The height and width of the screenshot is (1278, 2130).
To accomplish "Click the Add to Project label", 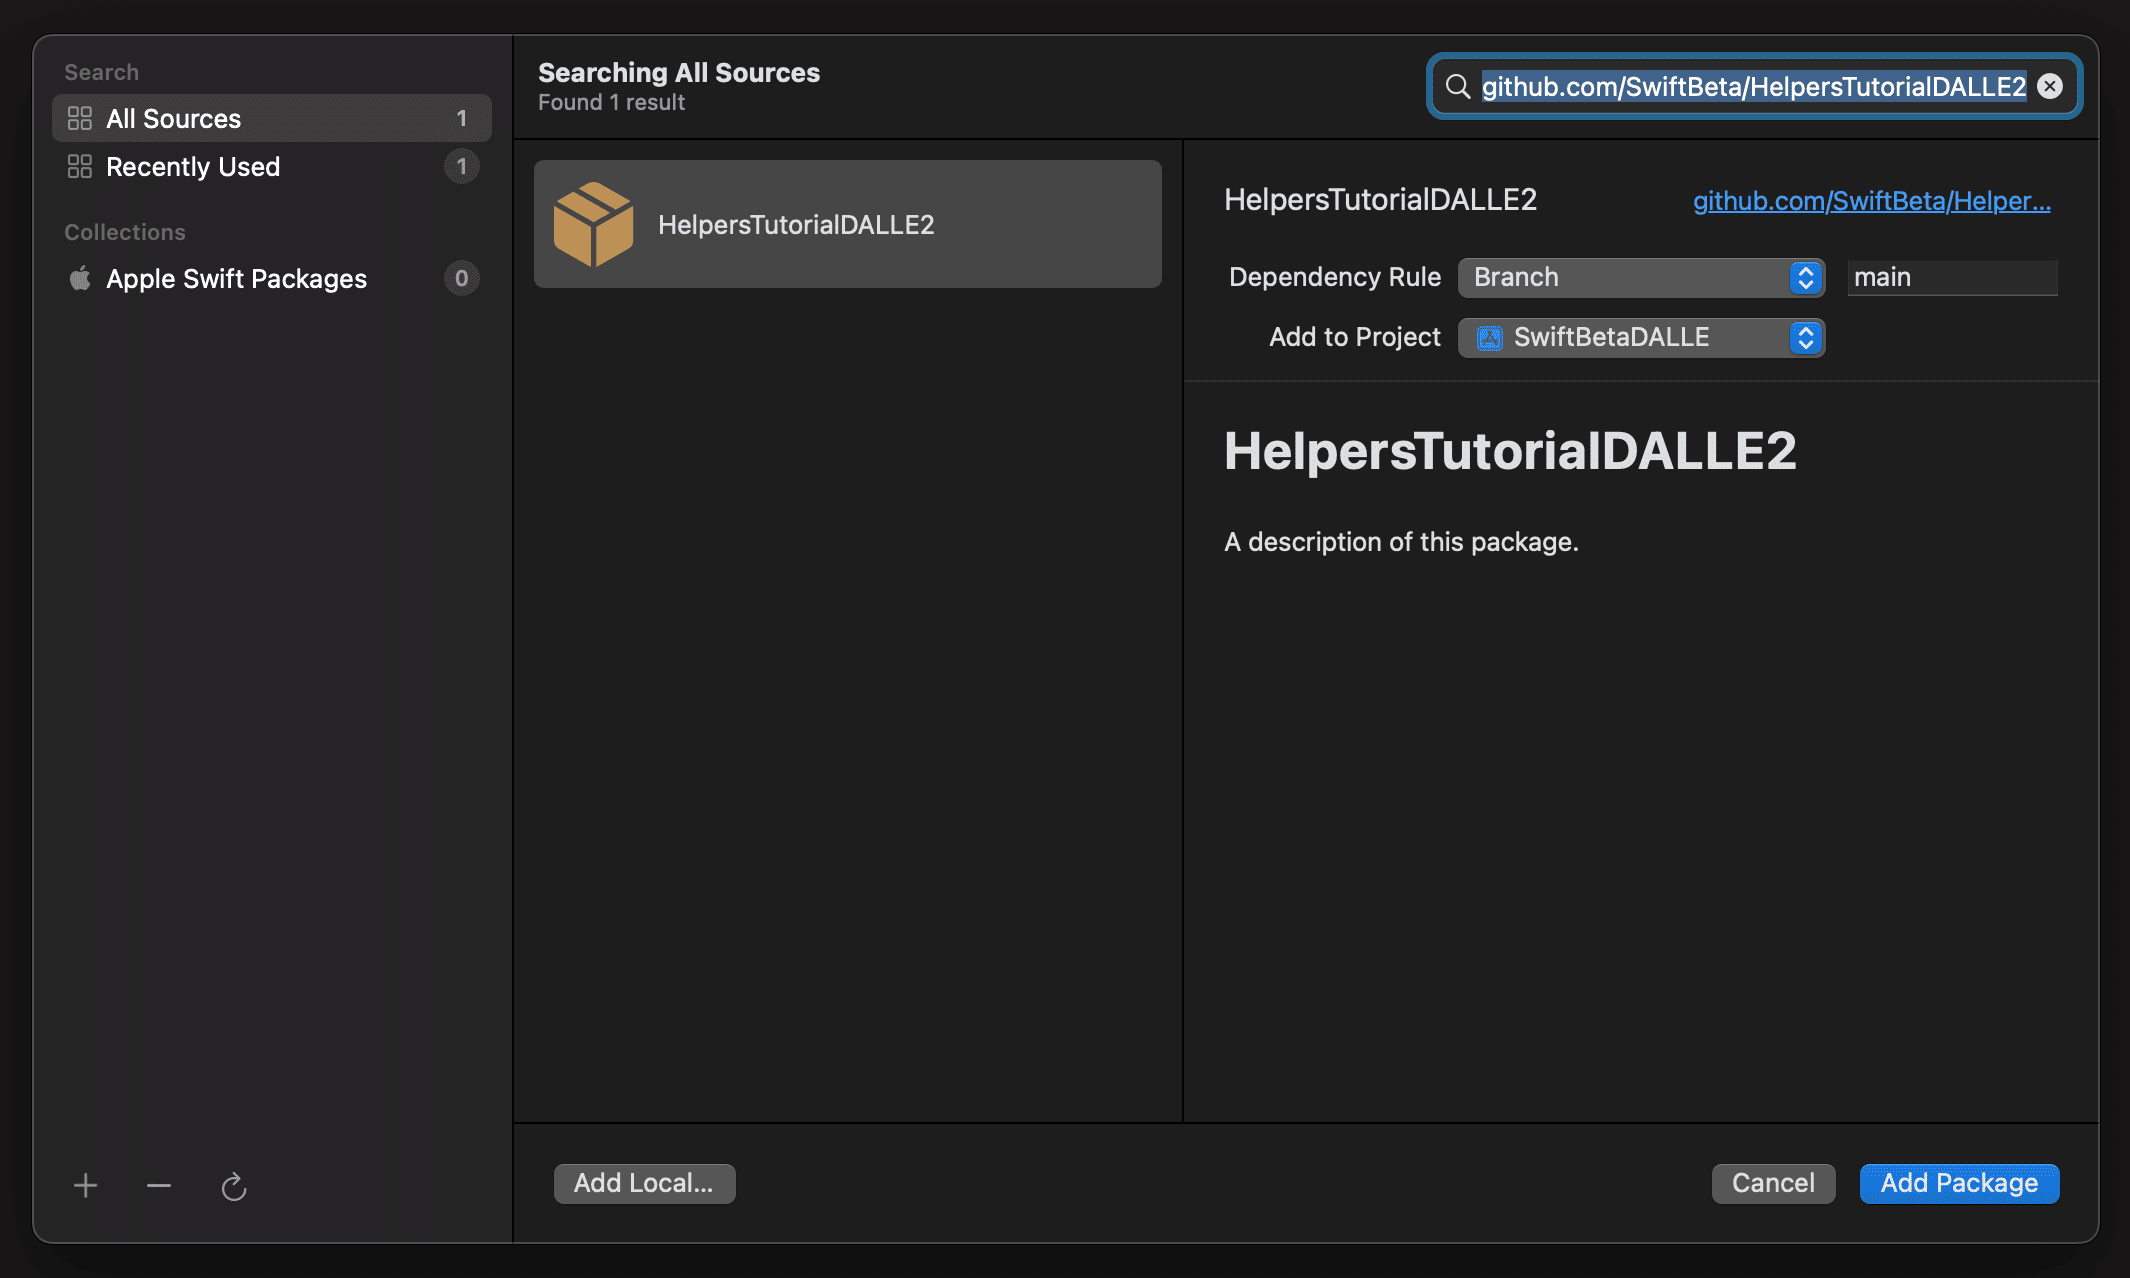I will 1355,337.
